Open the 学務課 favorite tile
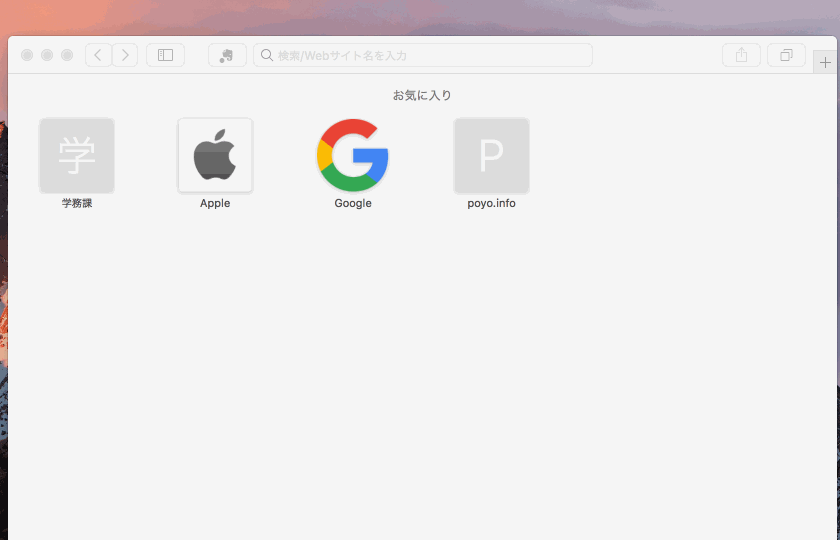 pos(77,156)
